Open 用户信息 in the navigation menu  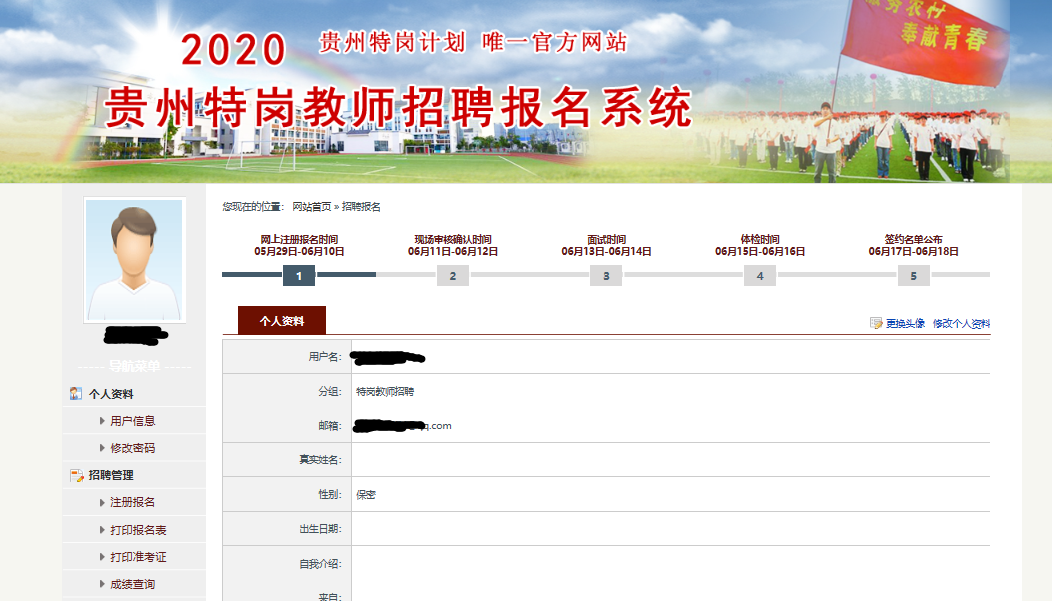132,421
